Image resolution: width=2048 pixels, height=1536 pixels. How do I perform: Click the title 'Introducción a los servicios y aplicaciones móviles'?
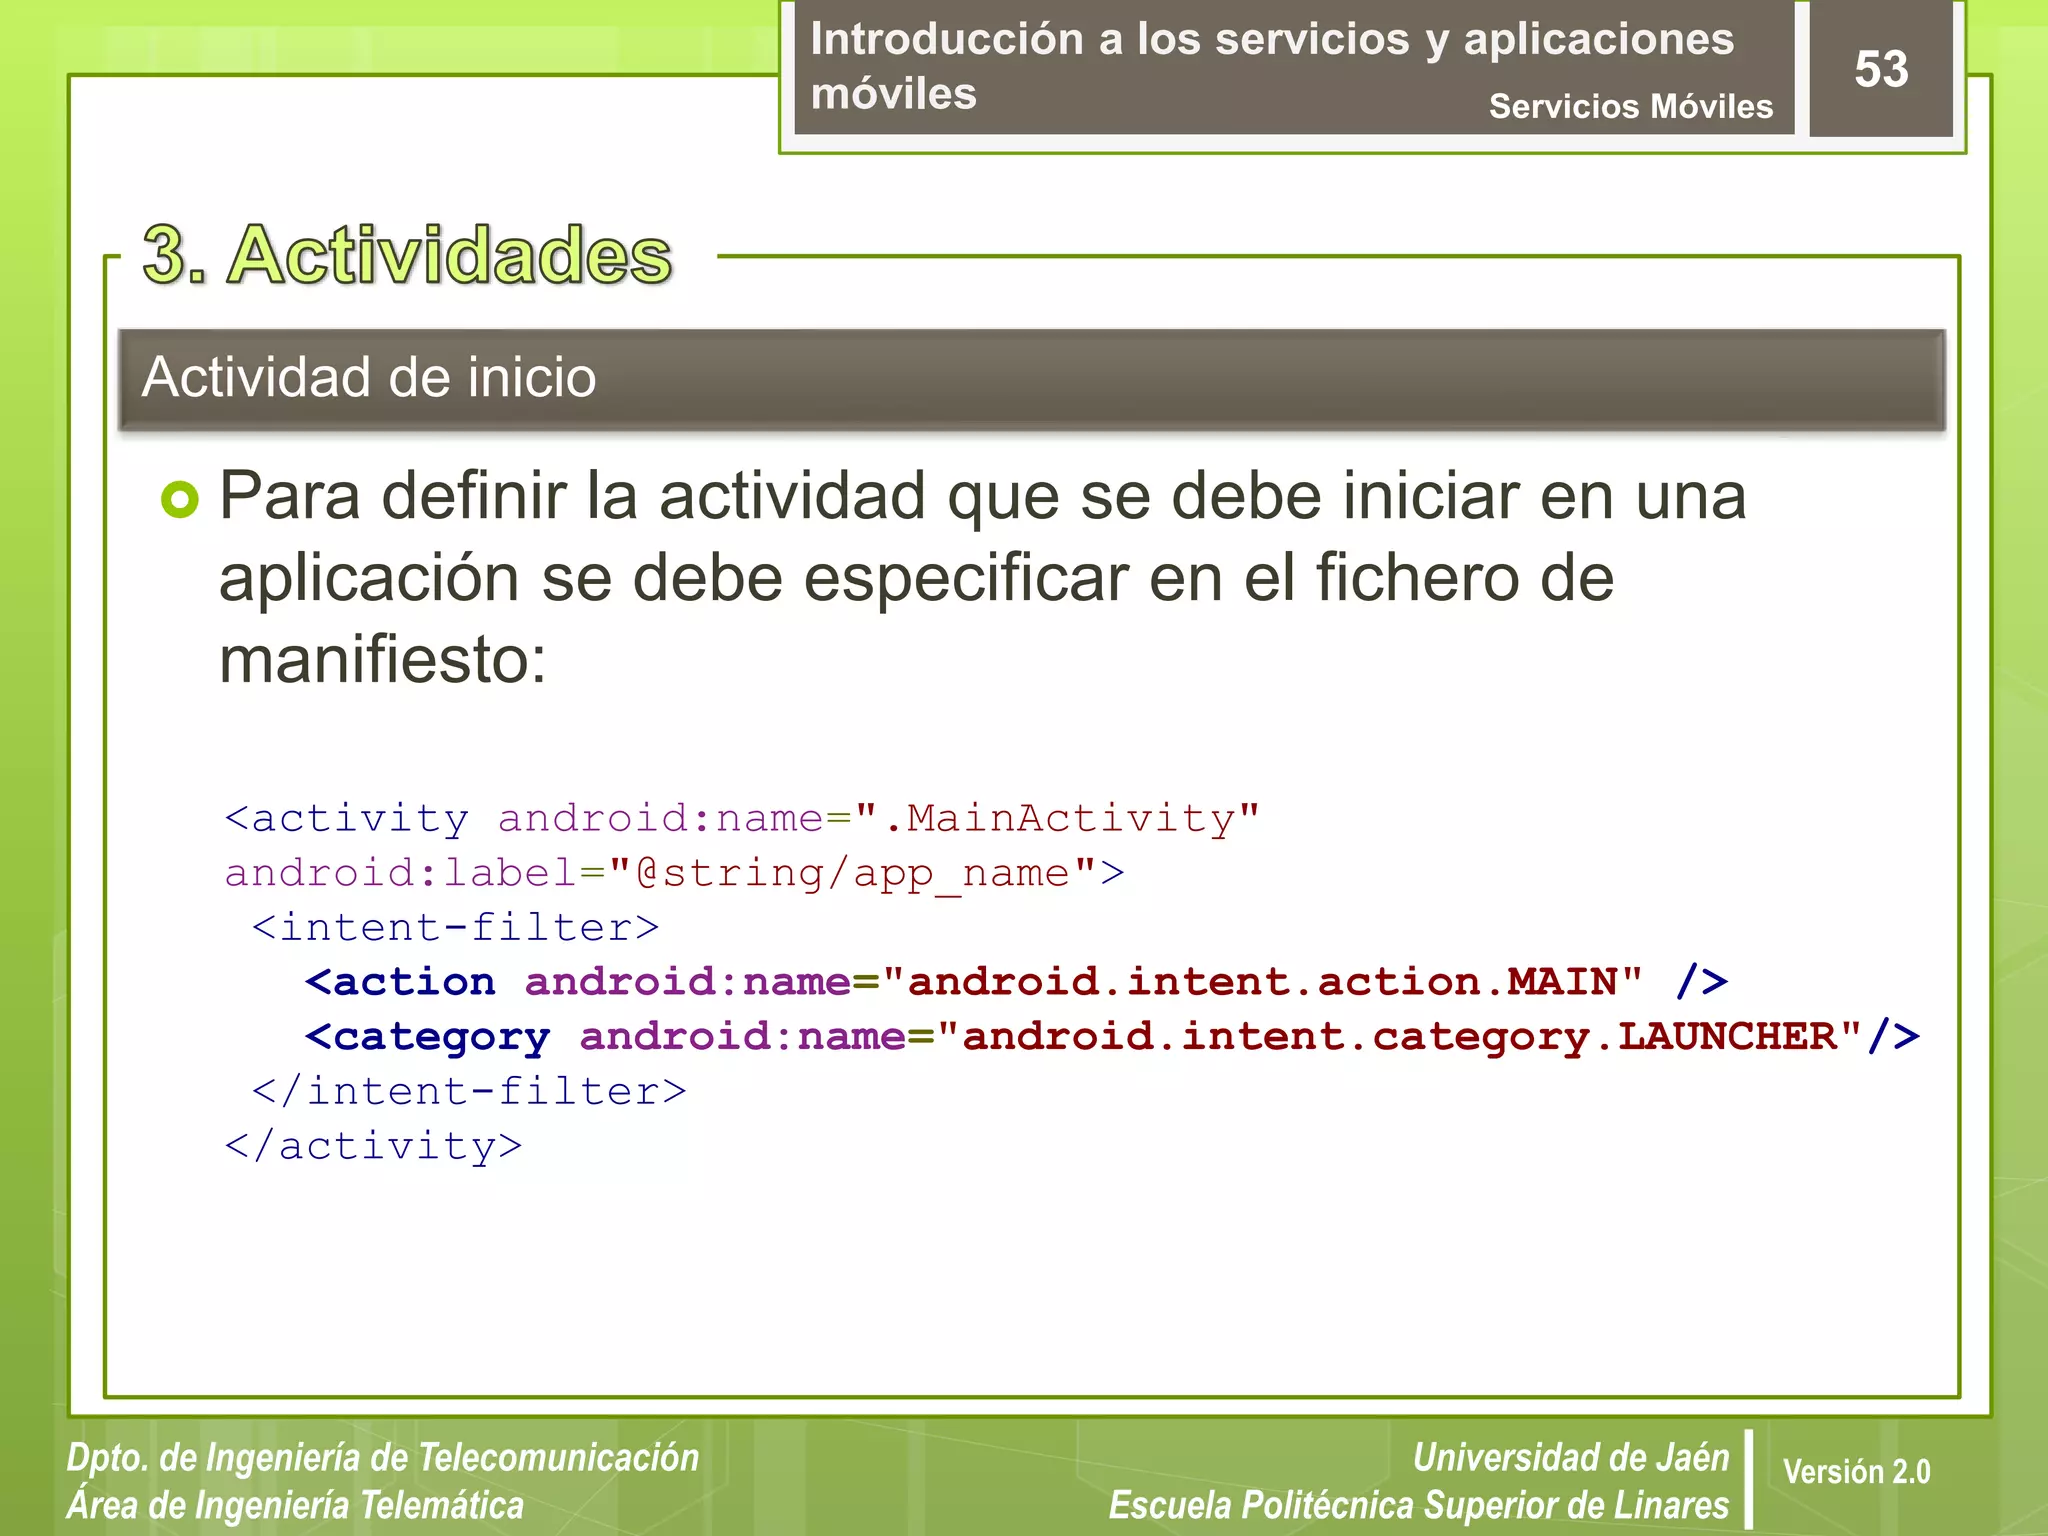(x=1272, y=66)
